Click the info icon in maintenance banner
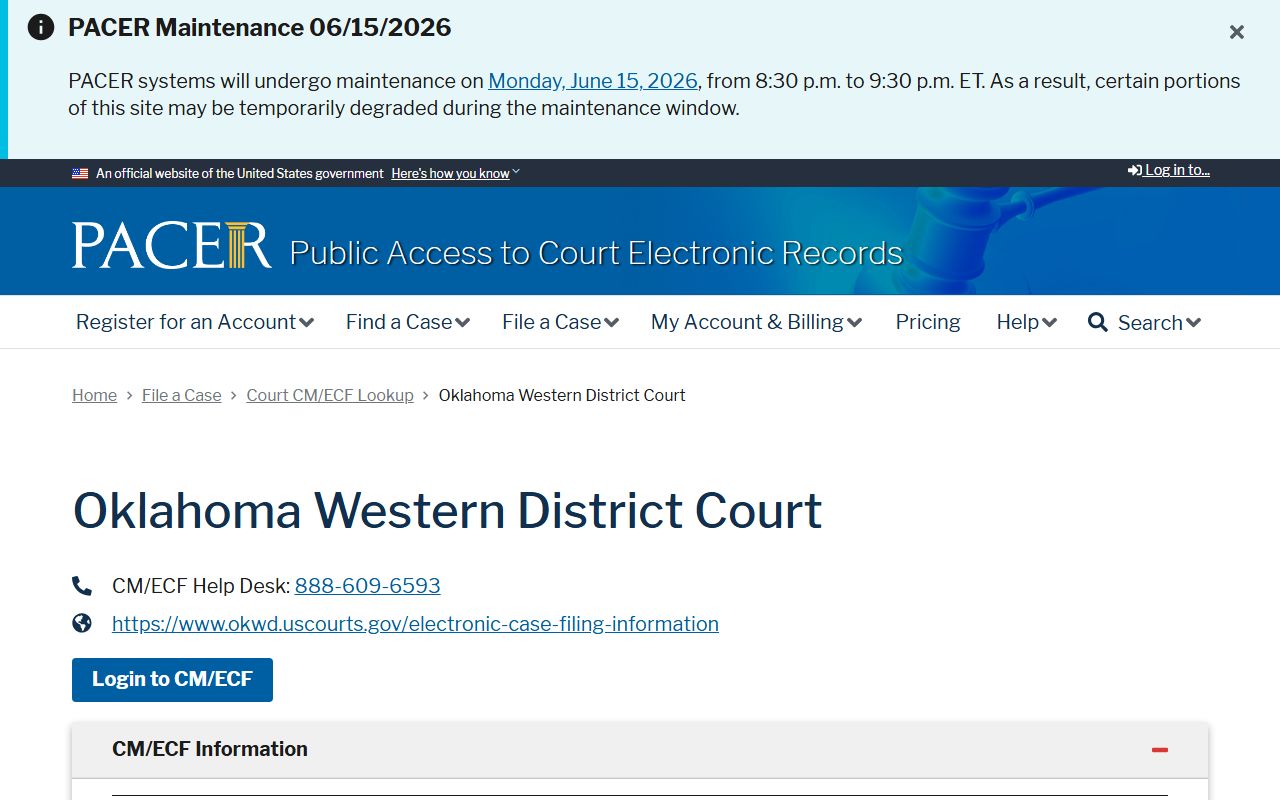Viewport: 1280px width, 800px height. click(41, 27)
